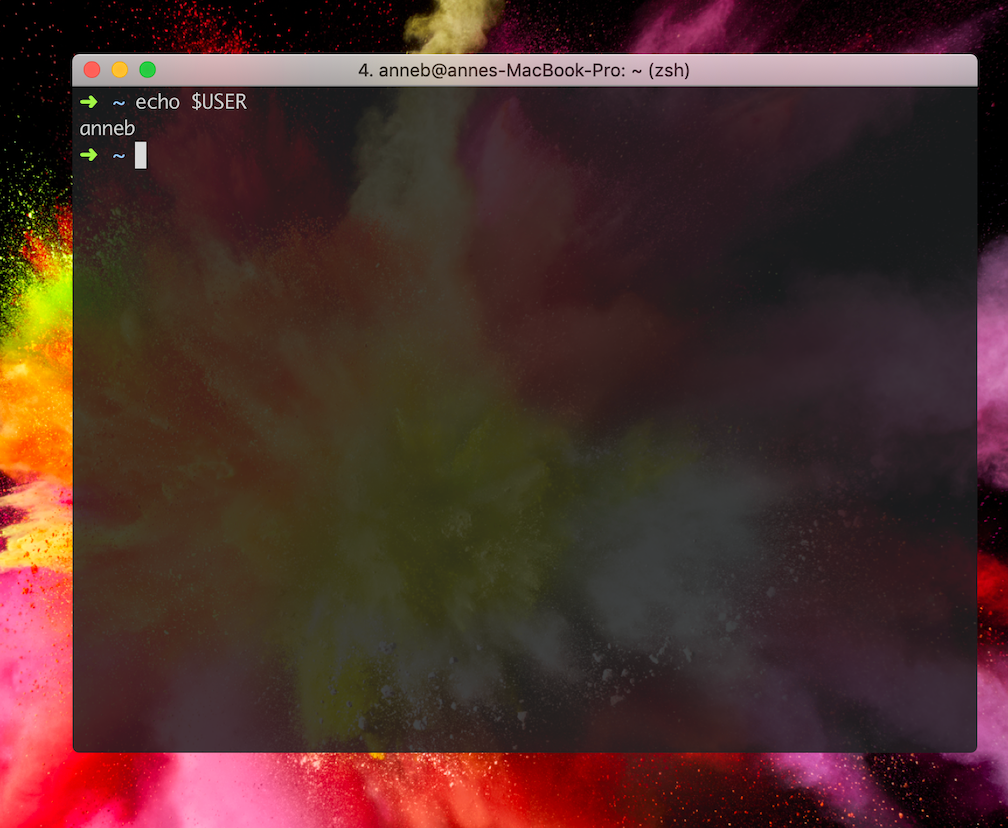Click the green fullscreen button
The width and height of the screenshot is (1008, 828).
(147, 69)
